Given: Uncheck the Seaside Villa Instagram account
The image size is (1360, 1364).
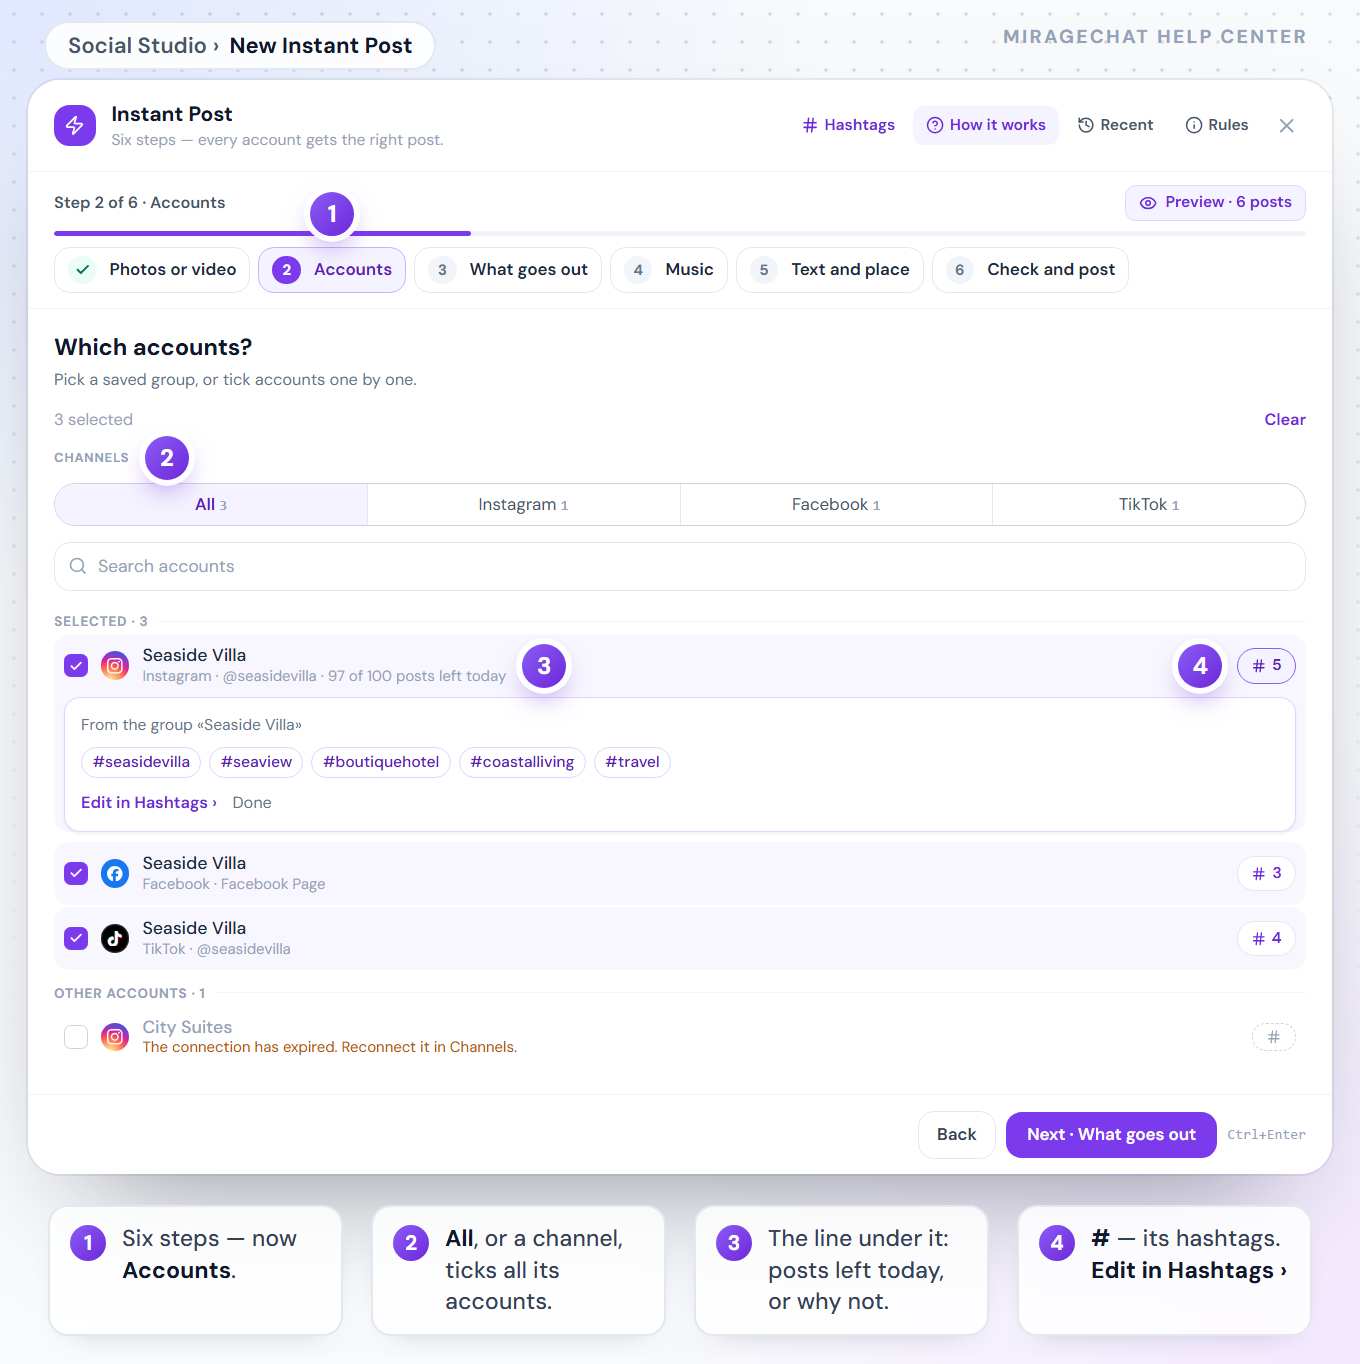Looking at the screenshot, I should (76, 665).
